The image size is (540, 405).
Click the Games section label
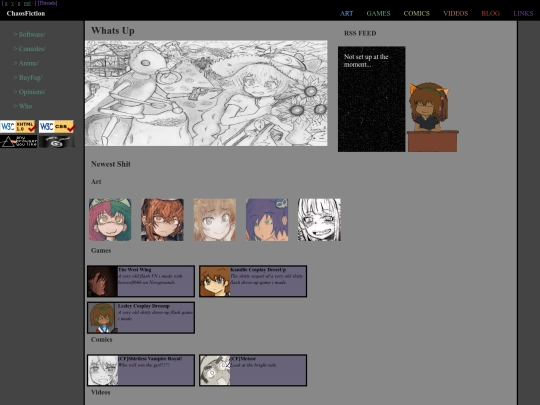[101, 251]
